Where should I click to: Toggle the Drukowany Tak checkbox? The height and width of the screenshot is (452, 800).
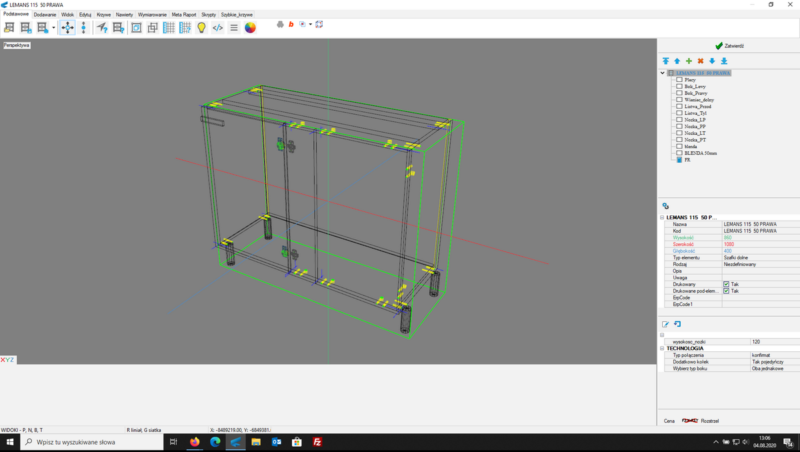pos(726,284)
